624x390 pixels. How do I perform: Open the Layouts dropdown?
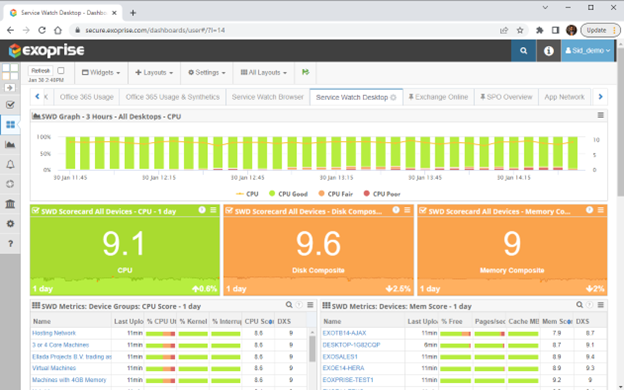click(154, 72)
